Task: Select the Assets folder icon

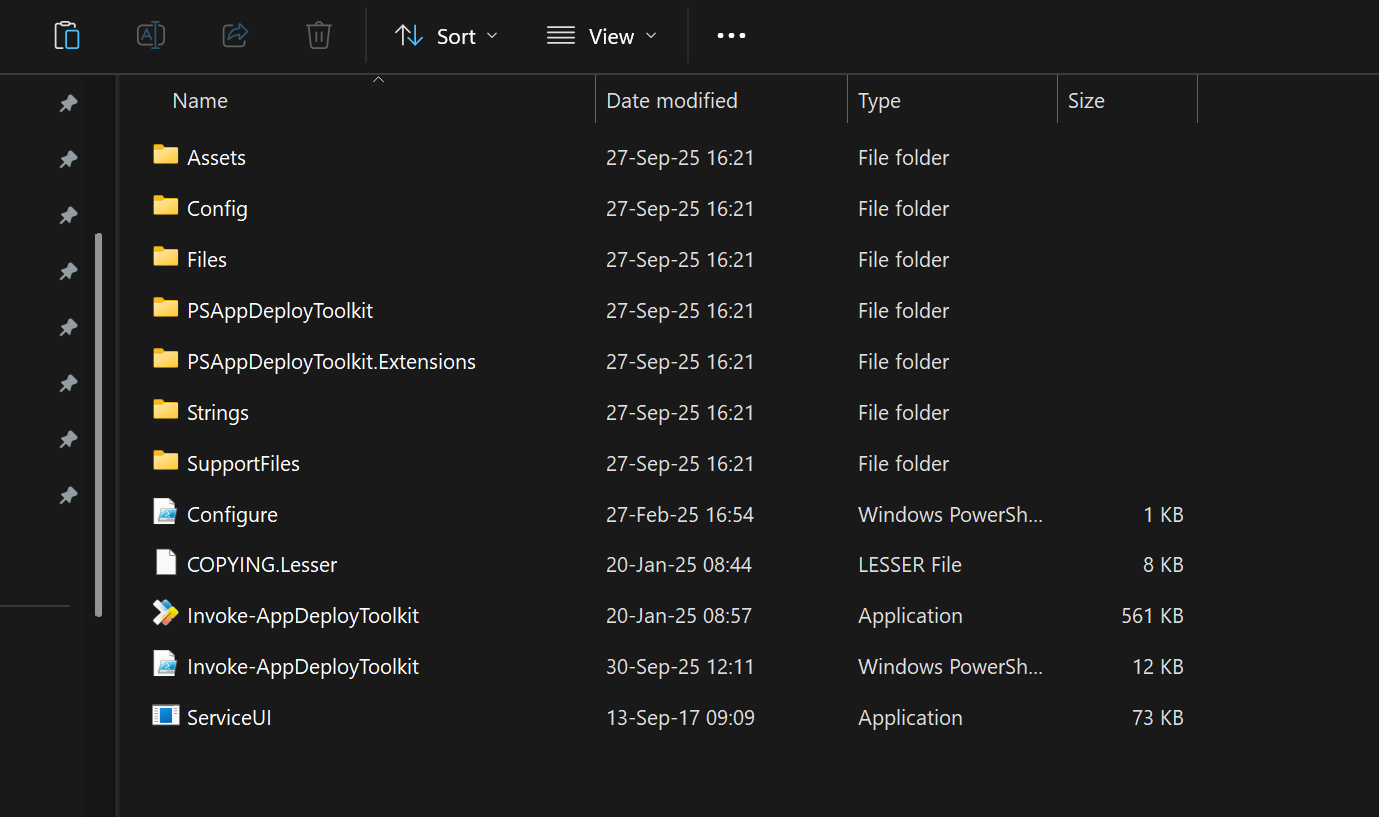Action: 166,156
